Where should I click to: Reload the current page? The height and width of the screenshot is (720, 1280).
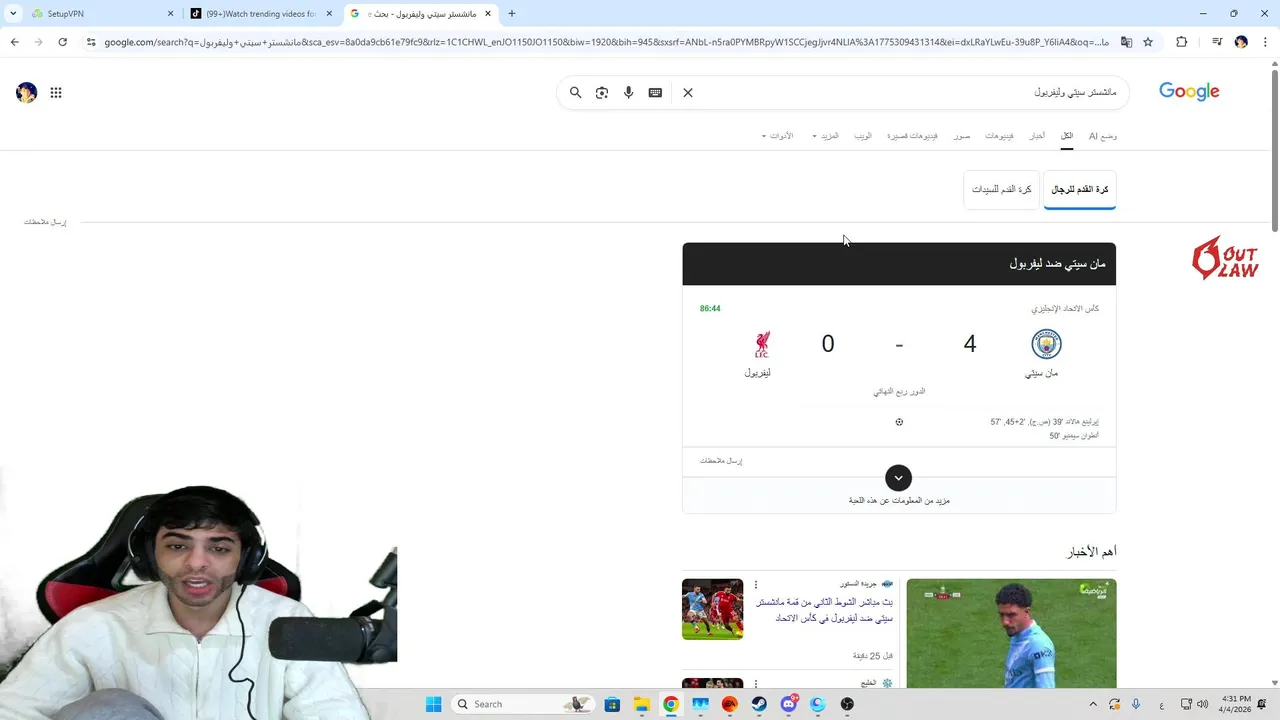[x=62, y=42]
